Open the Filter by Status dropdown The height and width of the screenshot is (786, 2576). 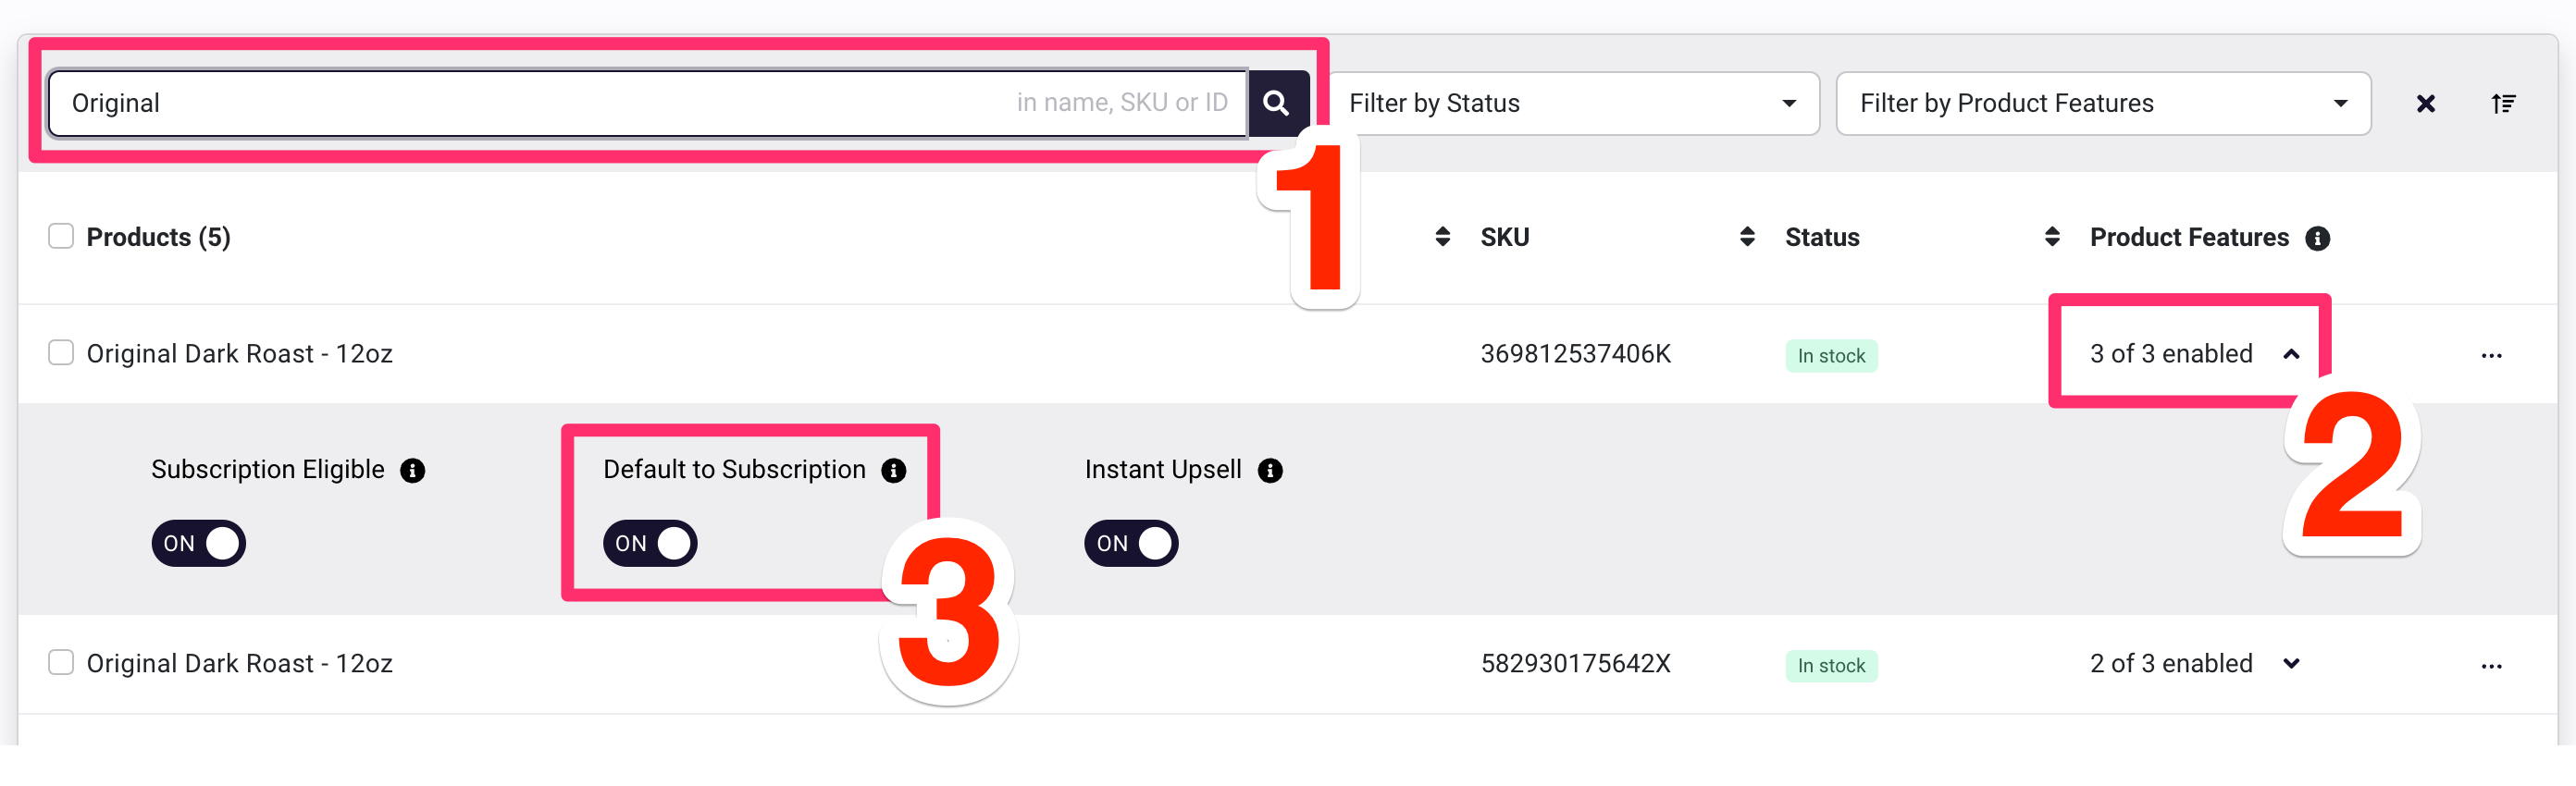tap(1572, 103)
